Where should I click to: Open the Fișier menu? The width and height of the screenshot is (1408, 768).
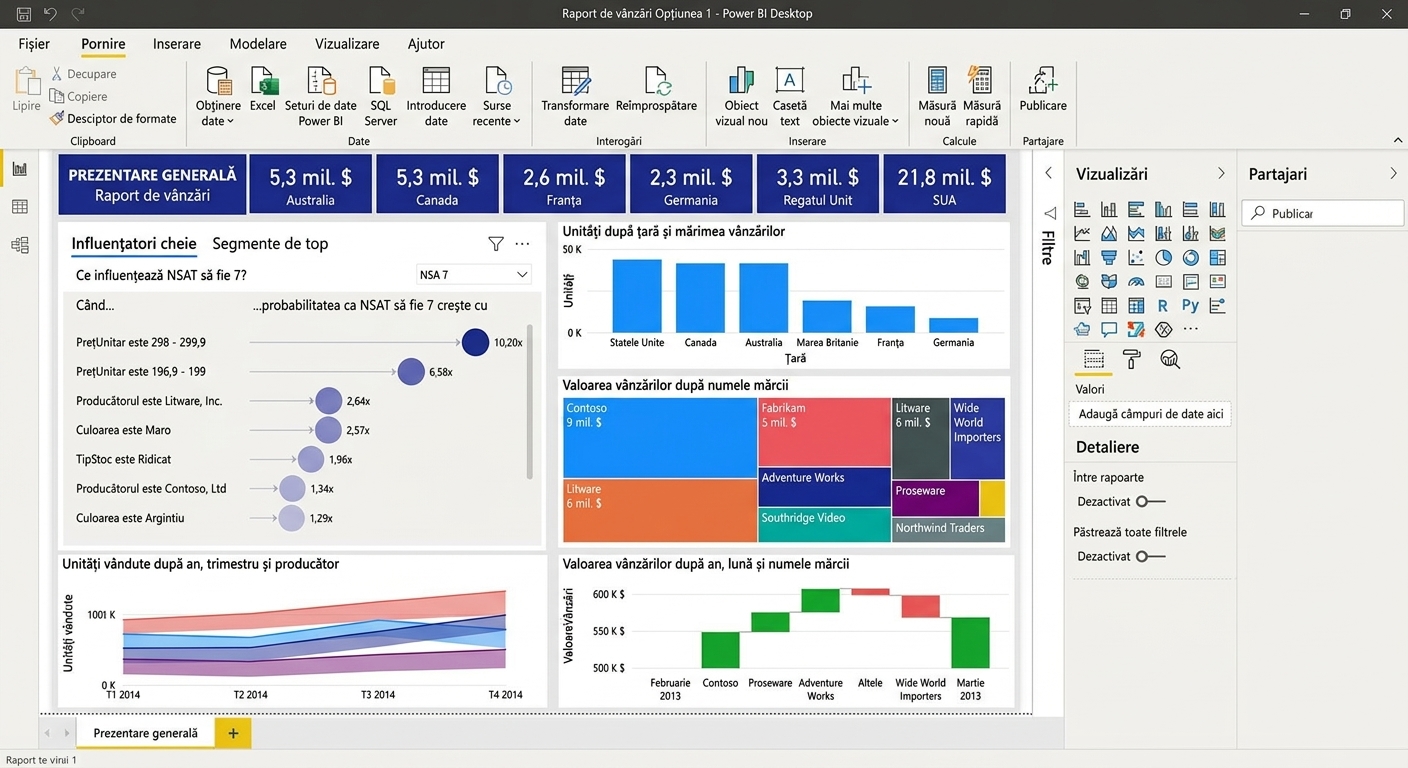pos(34,44)
